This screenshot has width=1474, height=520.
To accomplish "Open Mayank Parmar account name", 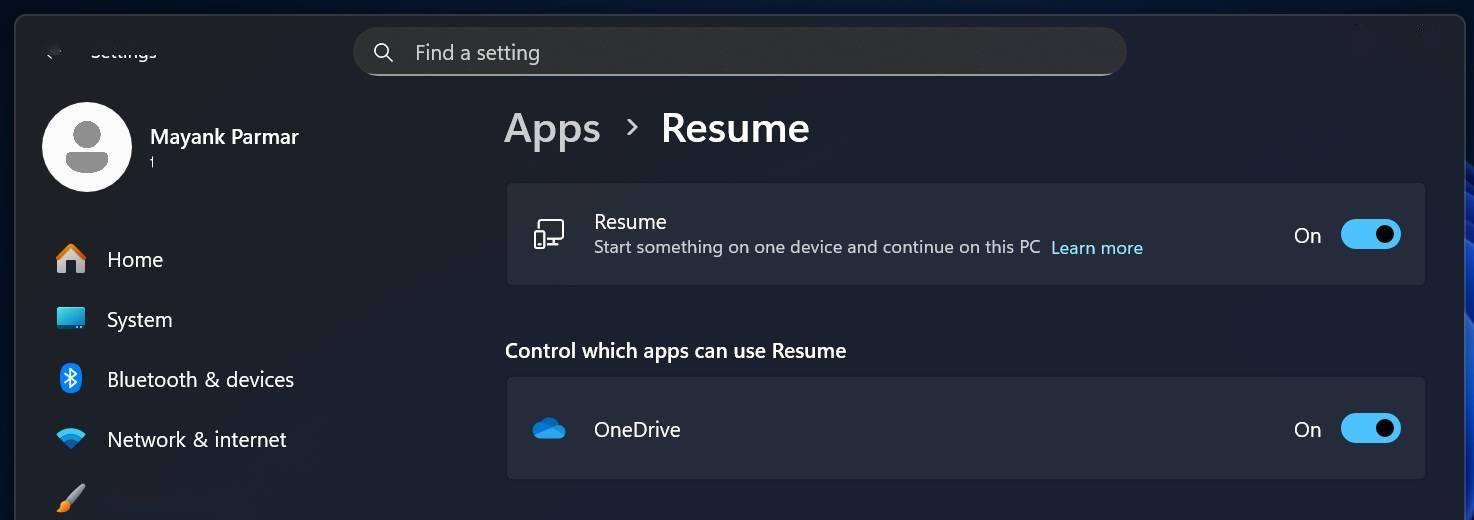I will coord(224,137).
